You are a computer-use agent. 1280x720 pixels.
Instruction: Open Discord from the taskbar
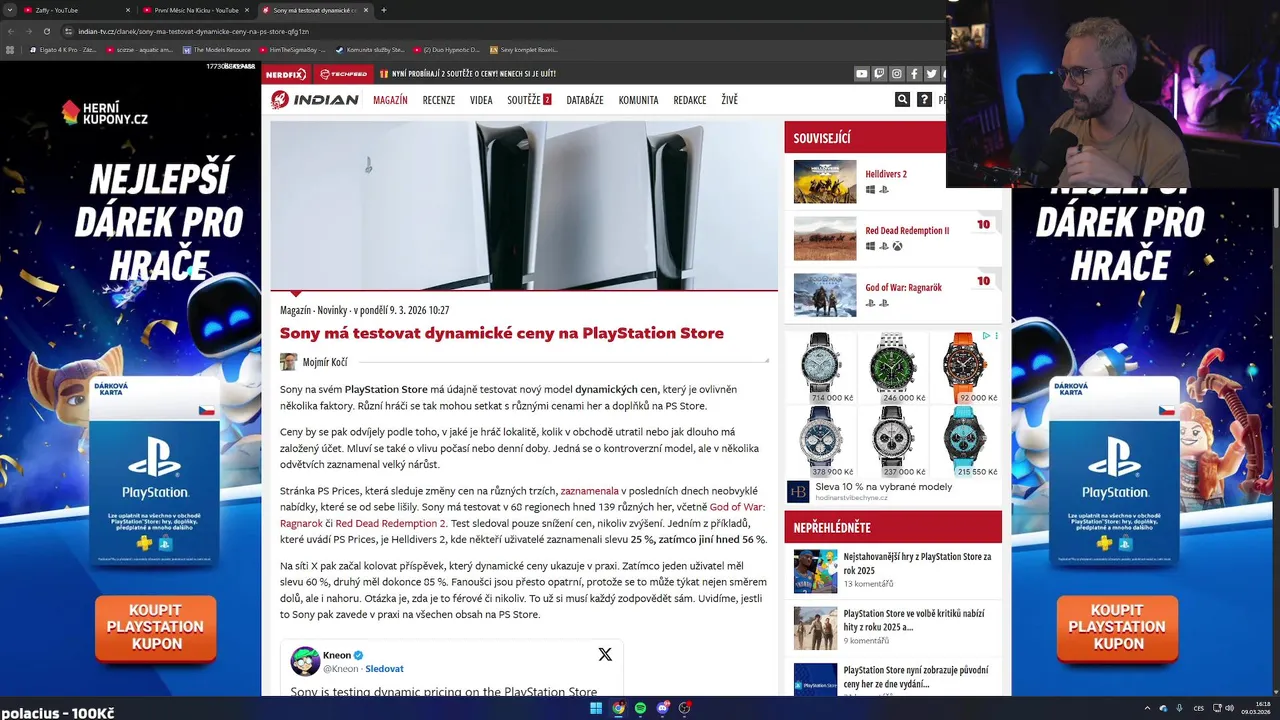point(662,708)
